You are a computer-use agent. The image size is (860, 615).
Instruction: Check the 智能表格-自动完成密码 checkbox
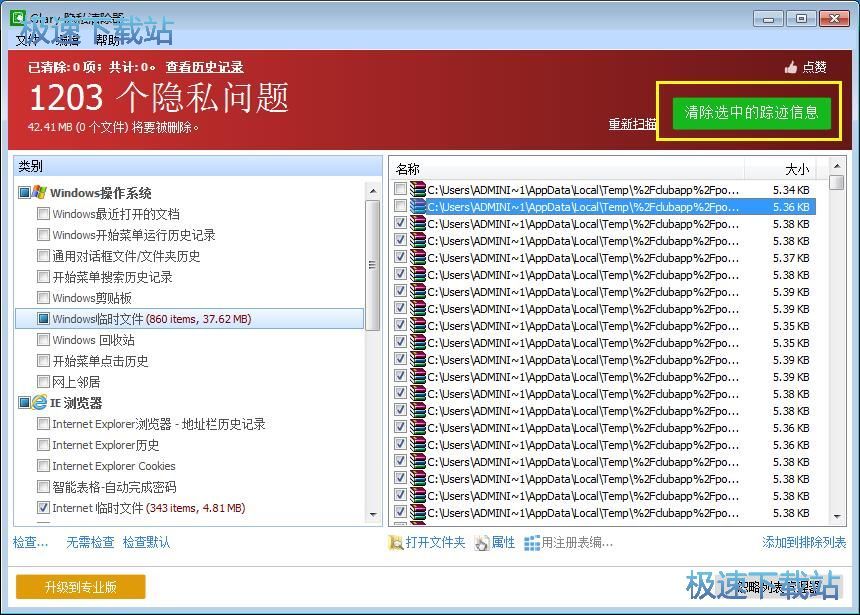43,487
